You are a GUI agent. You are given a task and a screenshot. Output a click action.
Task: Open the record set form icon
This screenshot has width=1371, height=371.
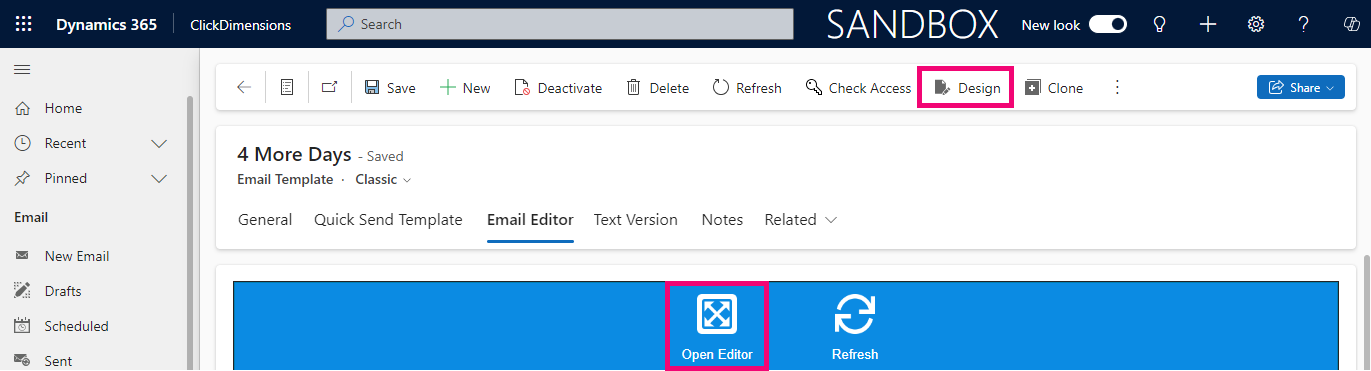tap(287, 88)
